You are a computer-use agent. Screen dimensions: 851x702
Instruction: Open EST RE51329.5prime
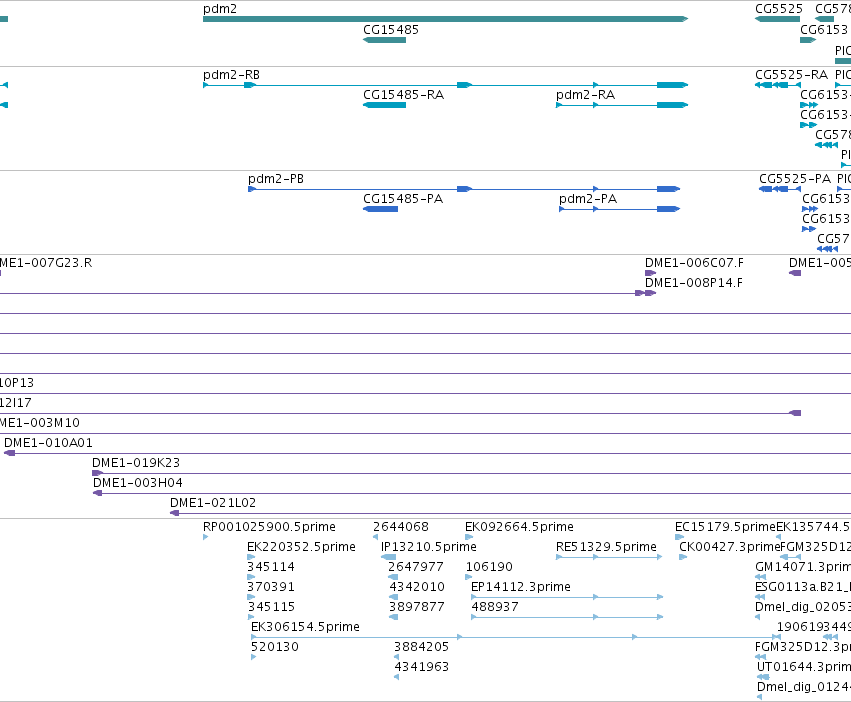[606, 547]
